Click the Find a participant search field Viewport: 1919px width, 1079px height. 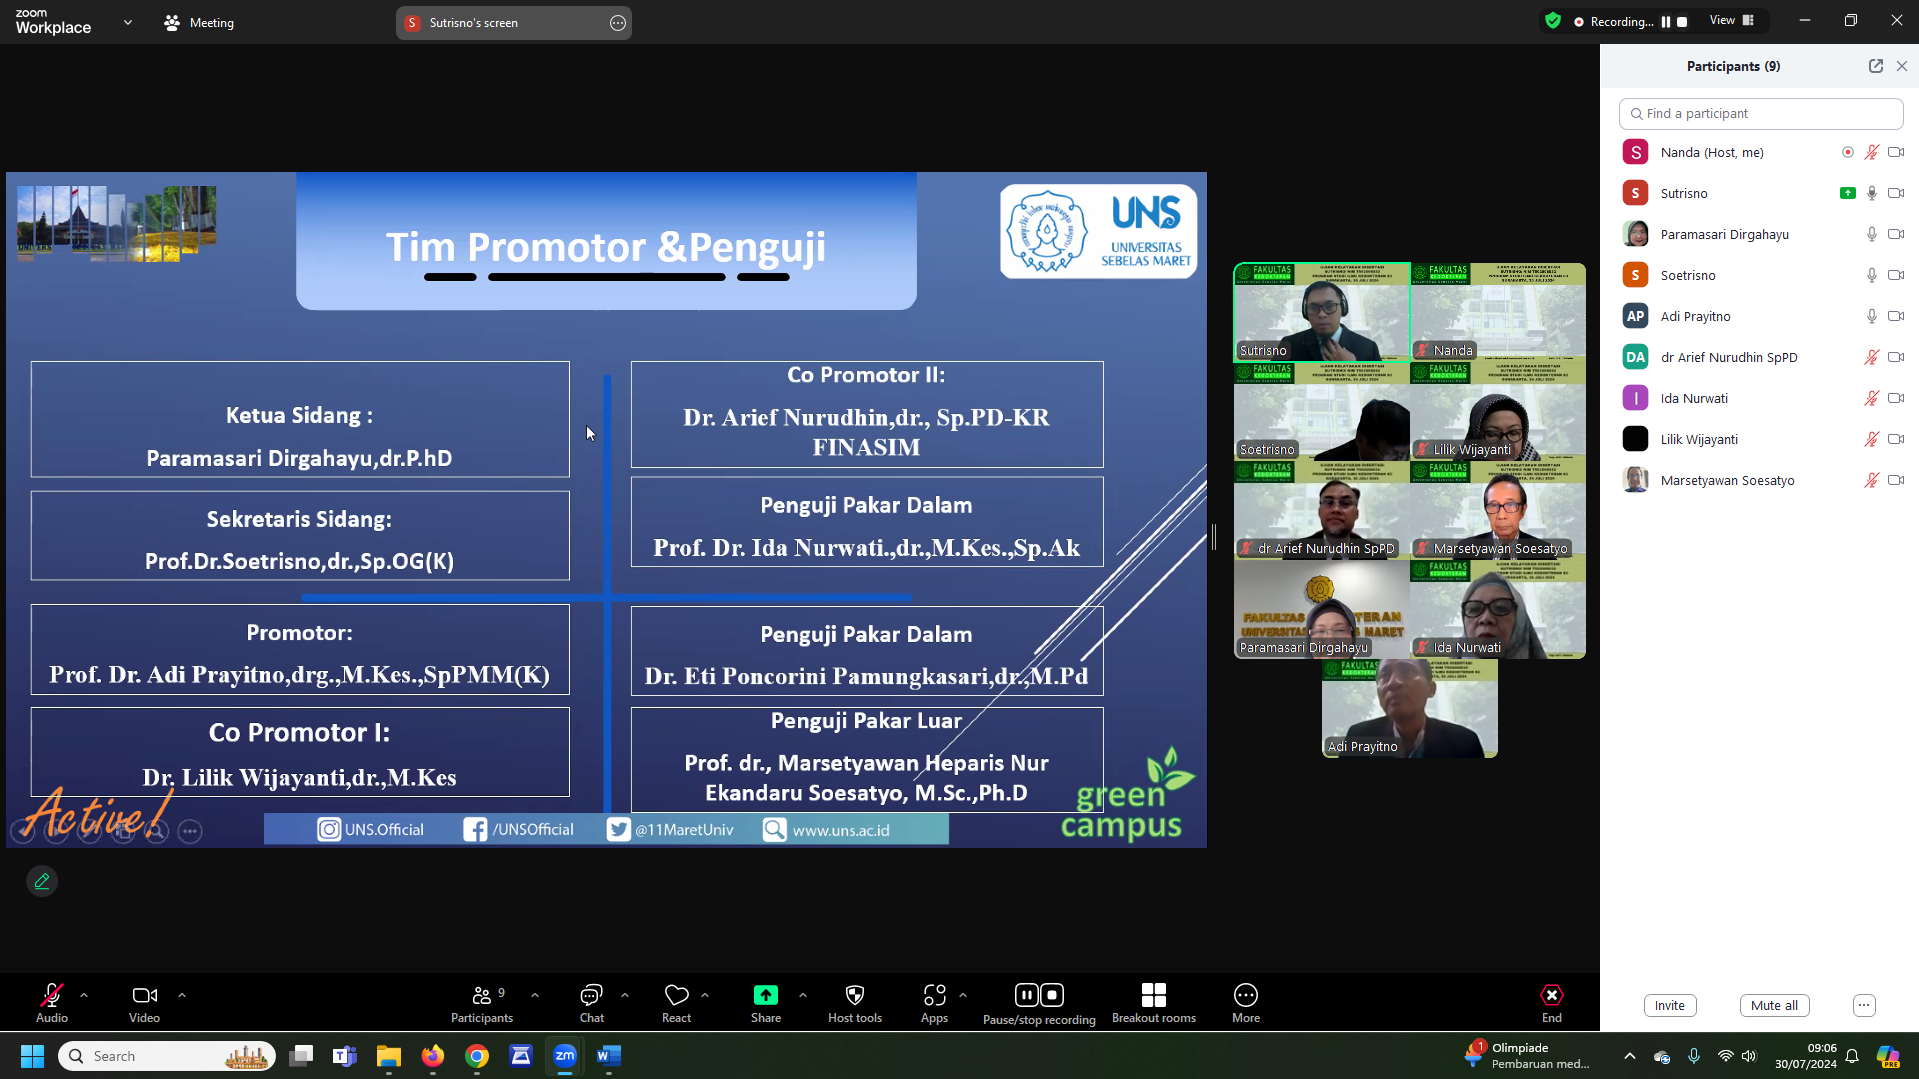coord(1761,114)
